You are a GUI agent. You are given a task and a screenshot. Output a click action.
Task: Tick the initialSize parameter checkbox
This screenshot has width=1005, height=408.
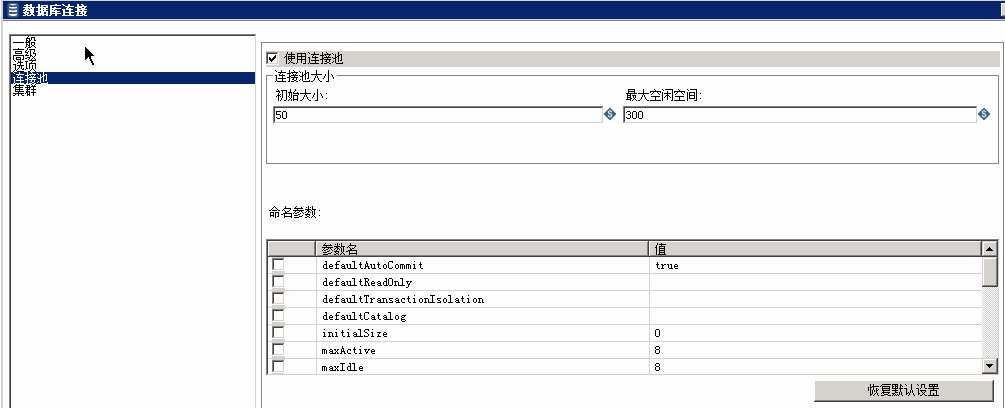pyautogui.click(x=278, y=332)
